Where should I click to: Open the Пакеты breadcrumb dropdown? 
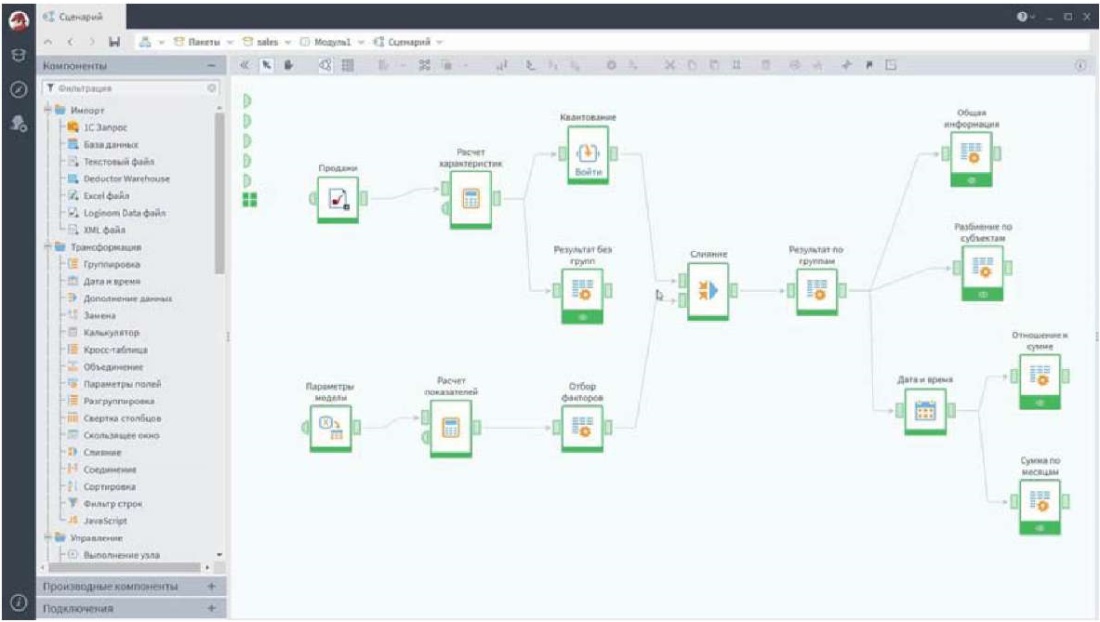[x=230, y=43]
